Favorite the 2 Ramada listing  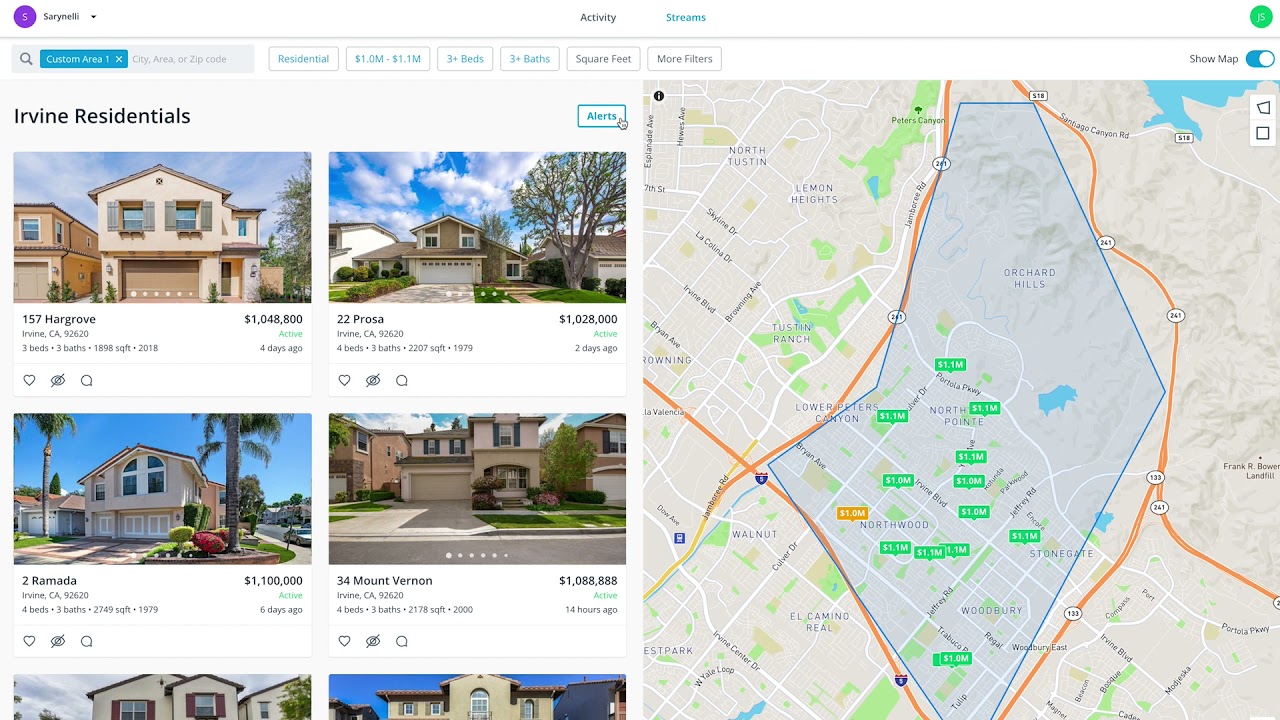tap(29, 641)
